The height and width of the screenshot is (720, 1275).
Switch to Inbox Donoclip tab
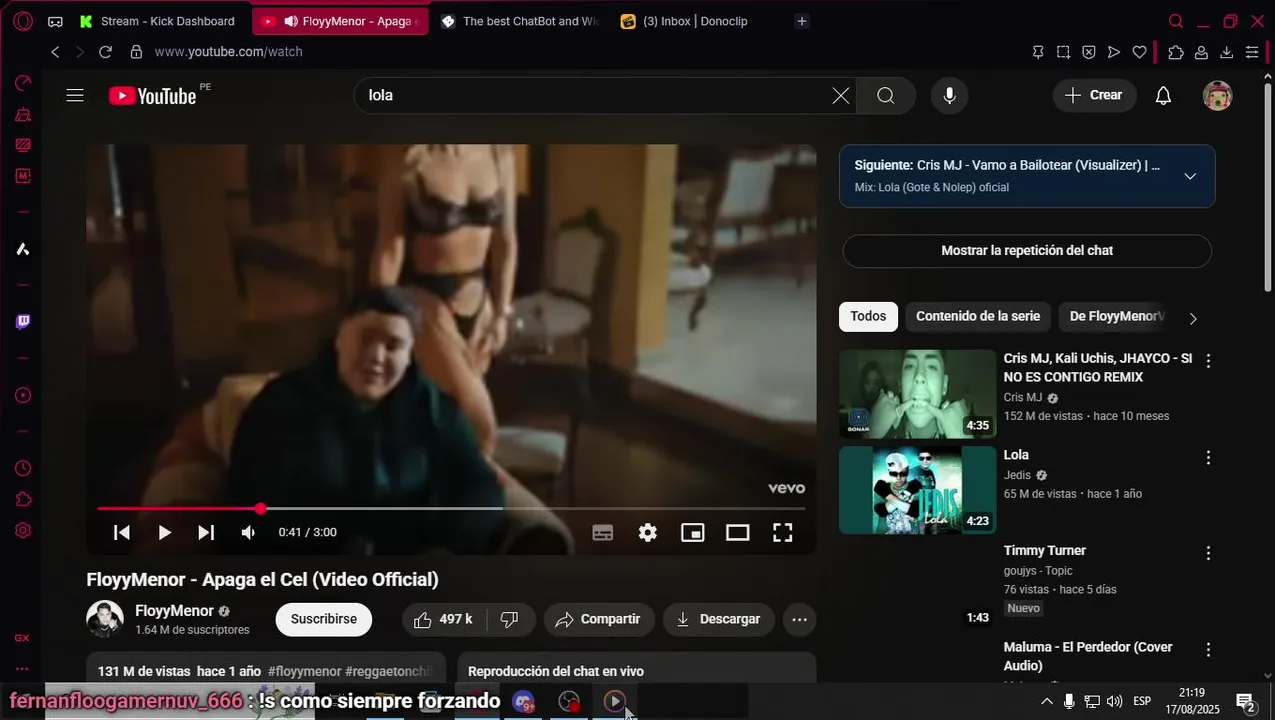coord(697,21)
